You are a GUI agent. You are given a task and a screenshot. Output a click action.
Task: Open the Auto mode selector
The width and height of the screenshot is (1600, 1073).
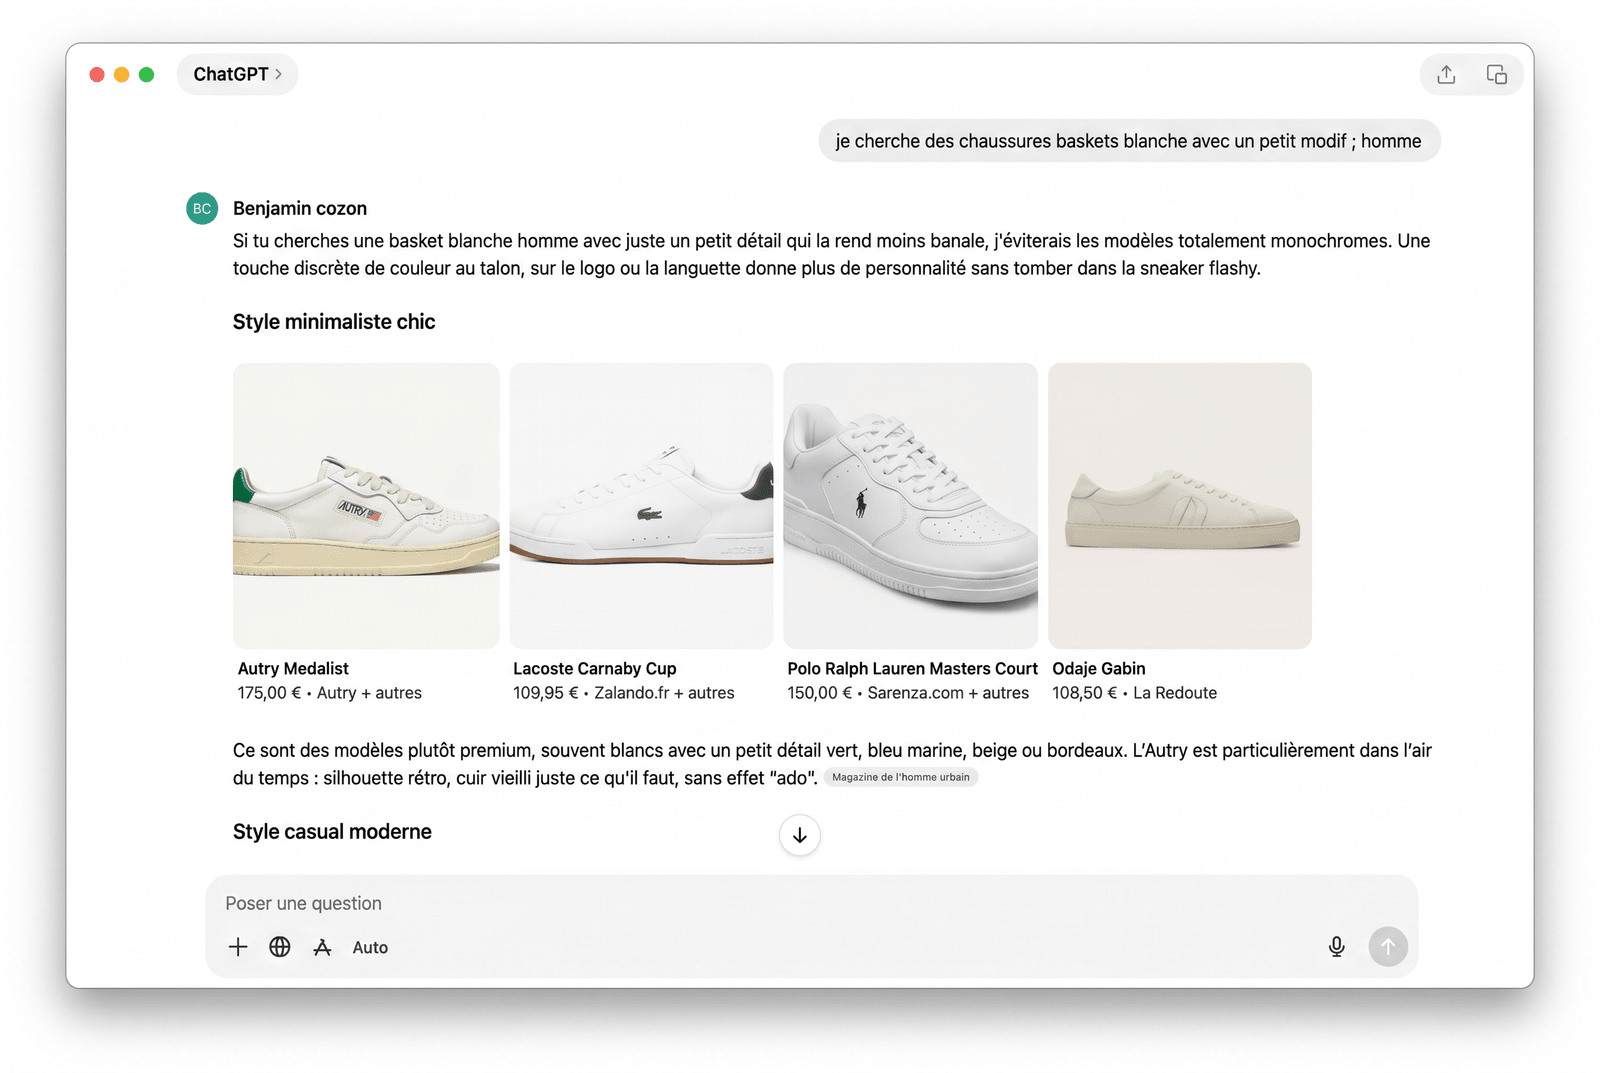pyautogui.click(x=370, y=948)
